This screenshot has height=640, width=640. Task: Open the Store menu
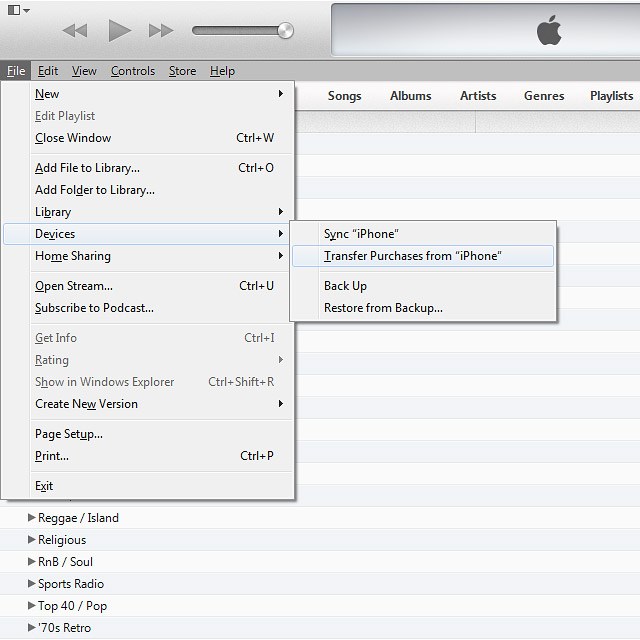[x=182, y=71]
